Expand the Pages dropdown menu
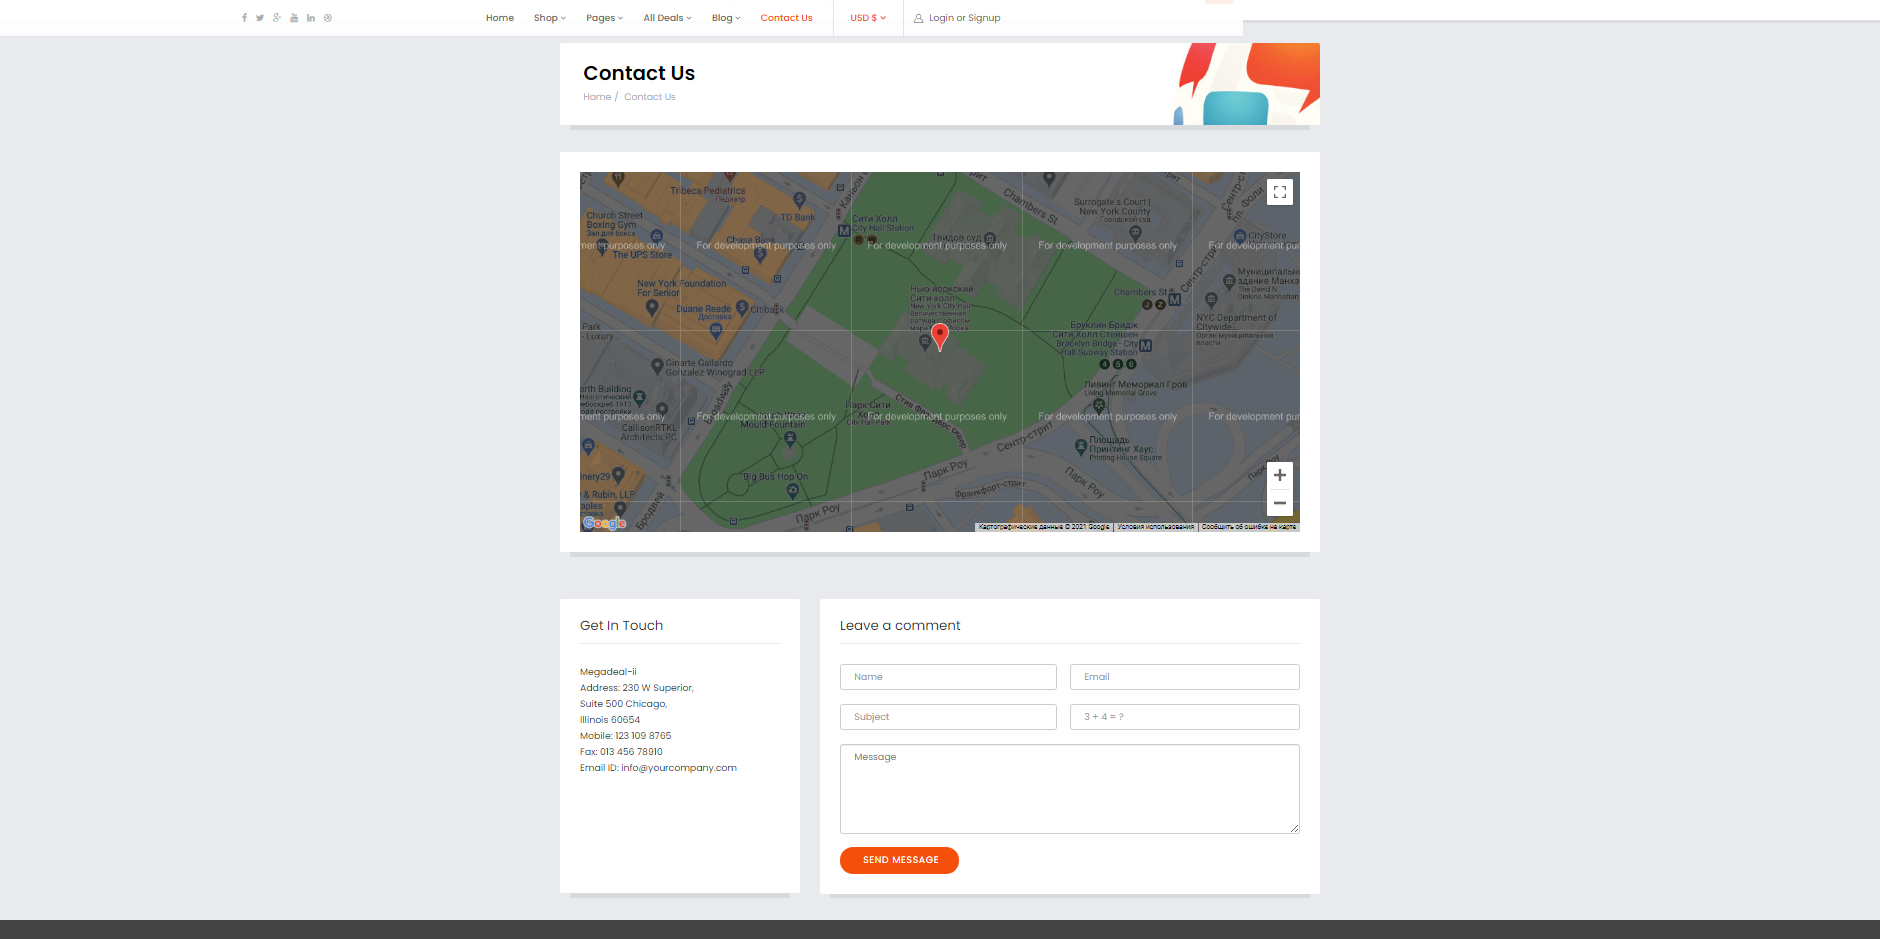The height and width of the screenshot is (939, 1880). [604, 18]
